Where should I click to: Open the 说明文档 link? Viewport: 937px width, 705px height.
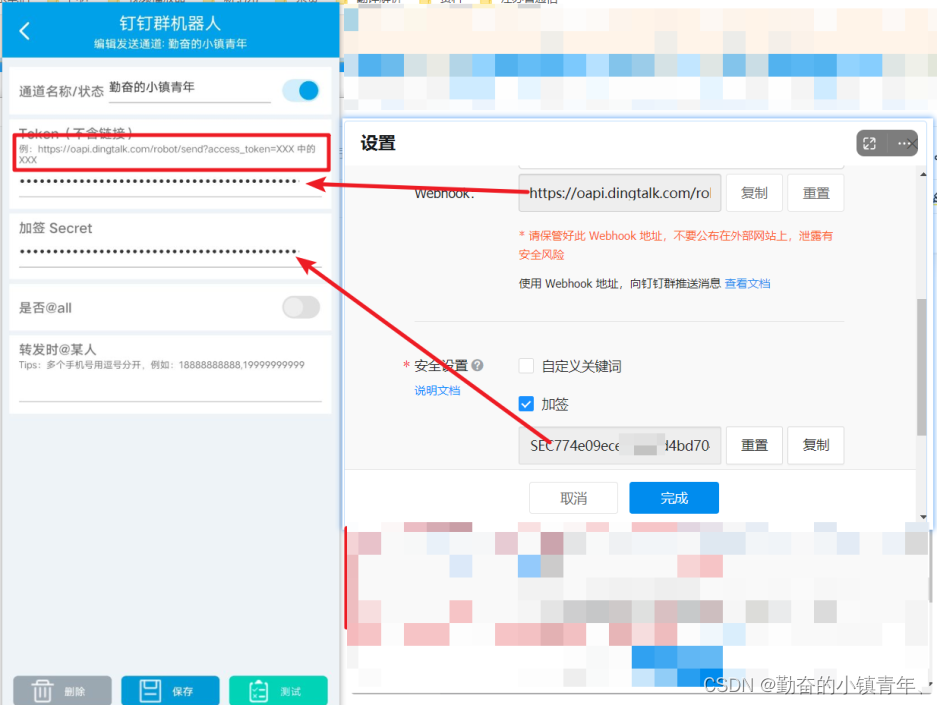click(x=437, y=391)
